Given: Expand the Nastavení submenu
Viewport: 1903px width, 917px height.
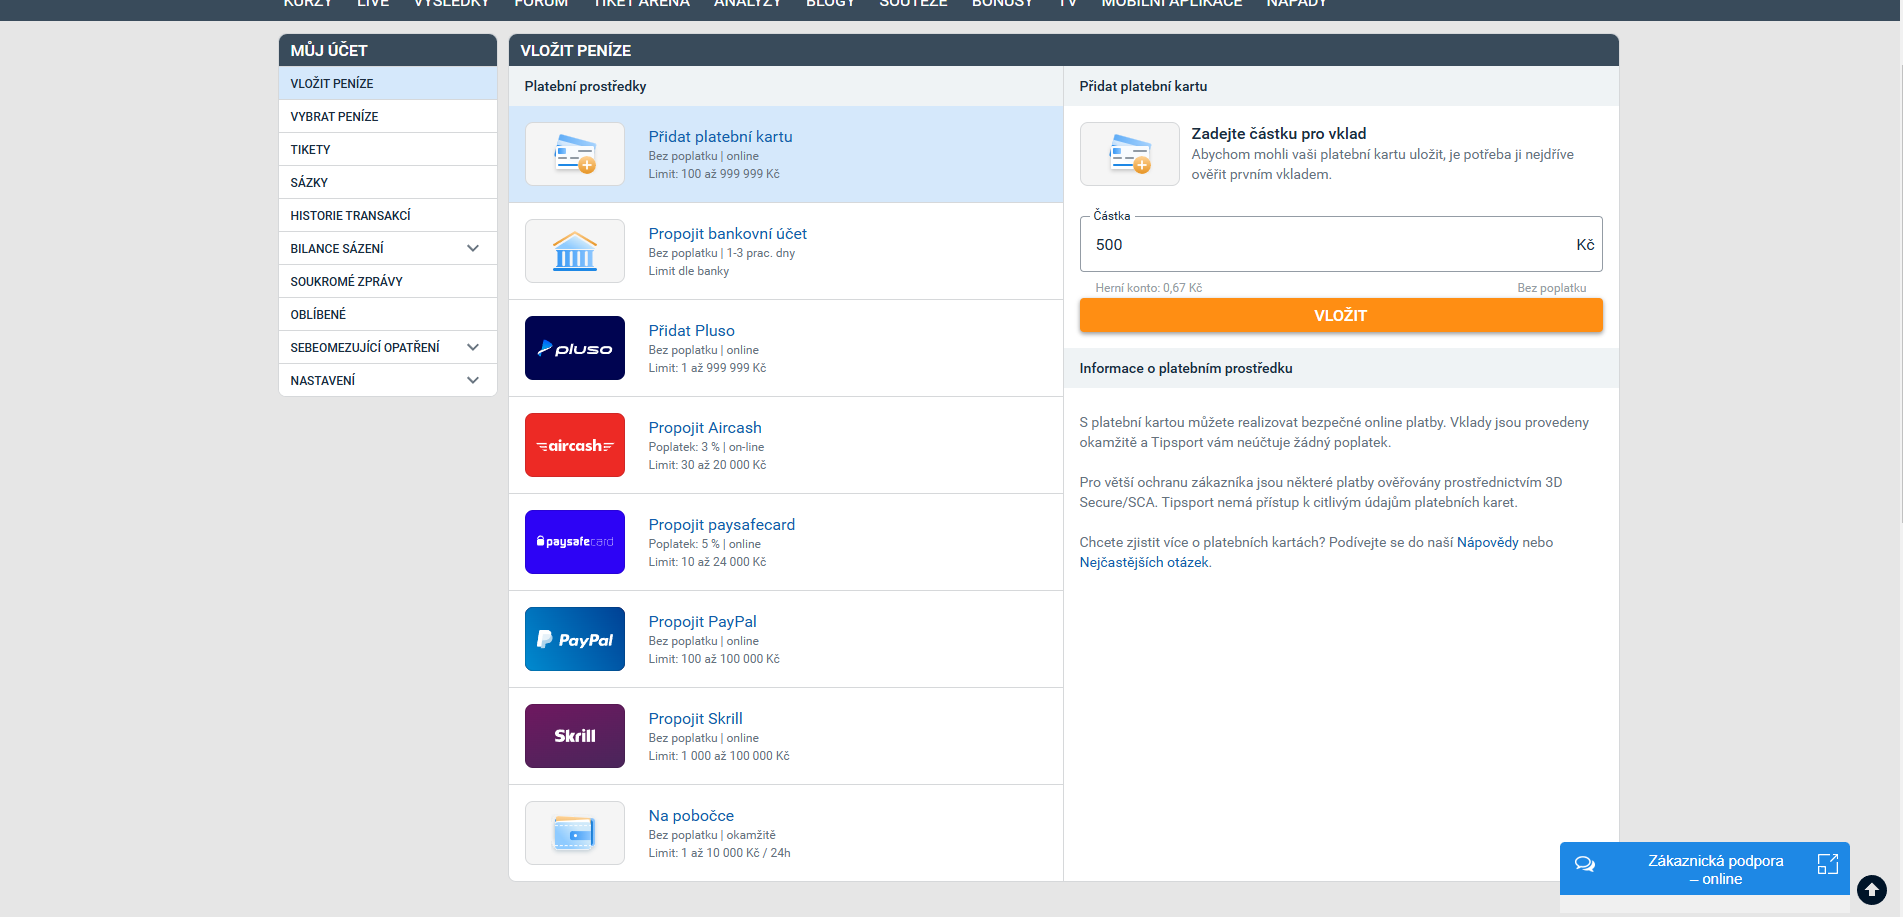Looking at the screenshot, I should tap(473, 380).
